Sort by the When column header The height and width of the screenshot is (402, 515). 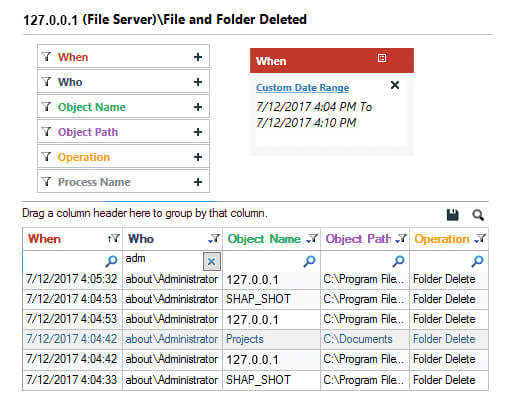pyautogui.click(x=44, y=239)
